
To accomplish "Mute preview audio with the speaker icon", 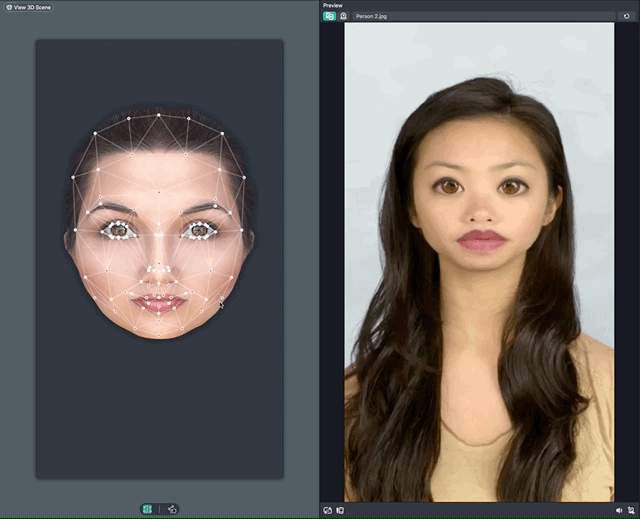I will point(619,510).
